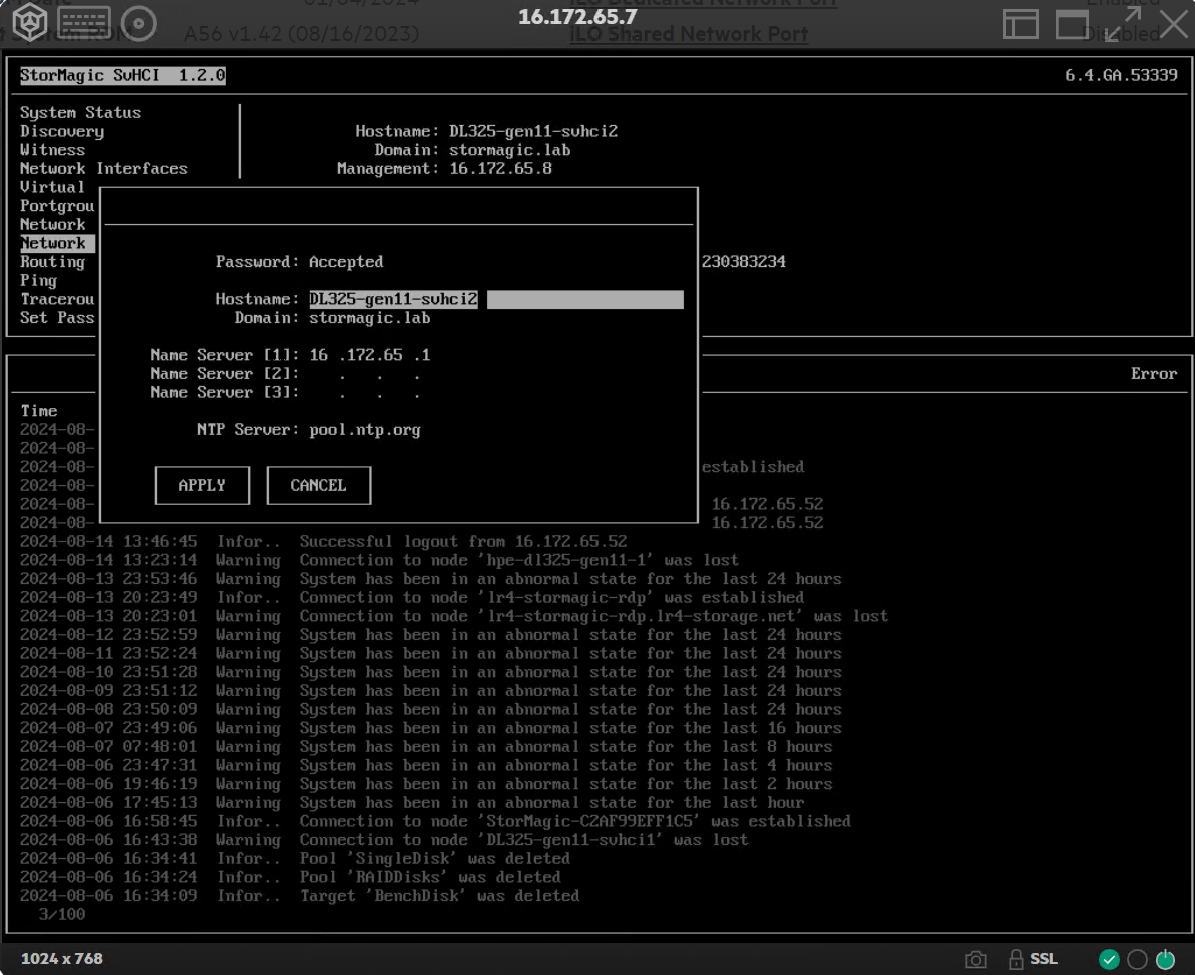Image resolution: width=1195 pixels, height=975 pixels.
Task: Open the Routing menu entry
Action: 53,262
